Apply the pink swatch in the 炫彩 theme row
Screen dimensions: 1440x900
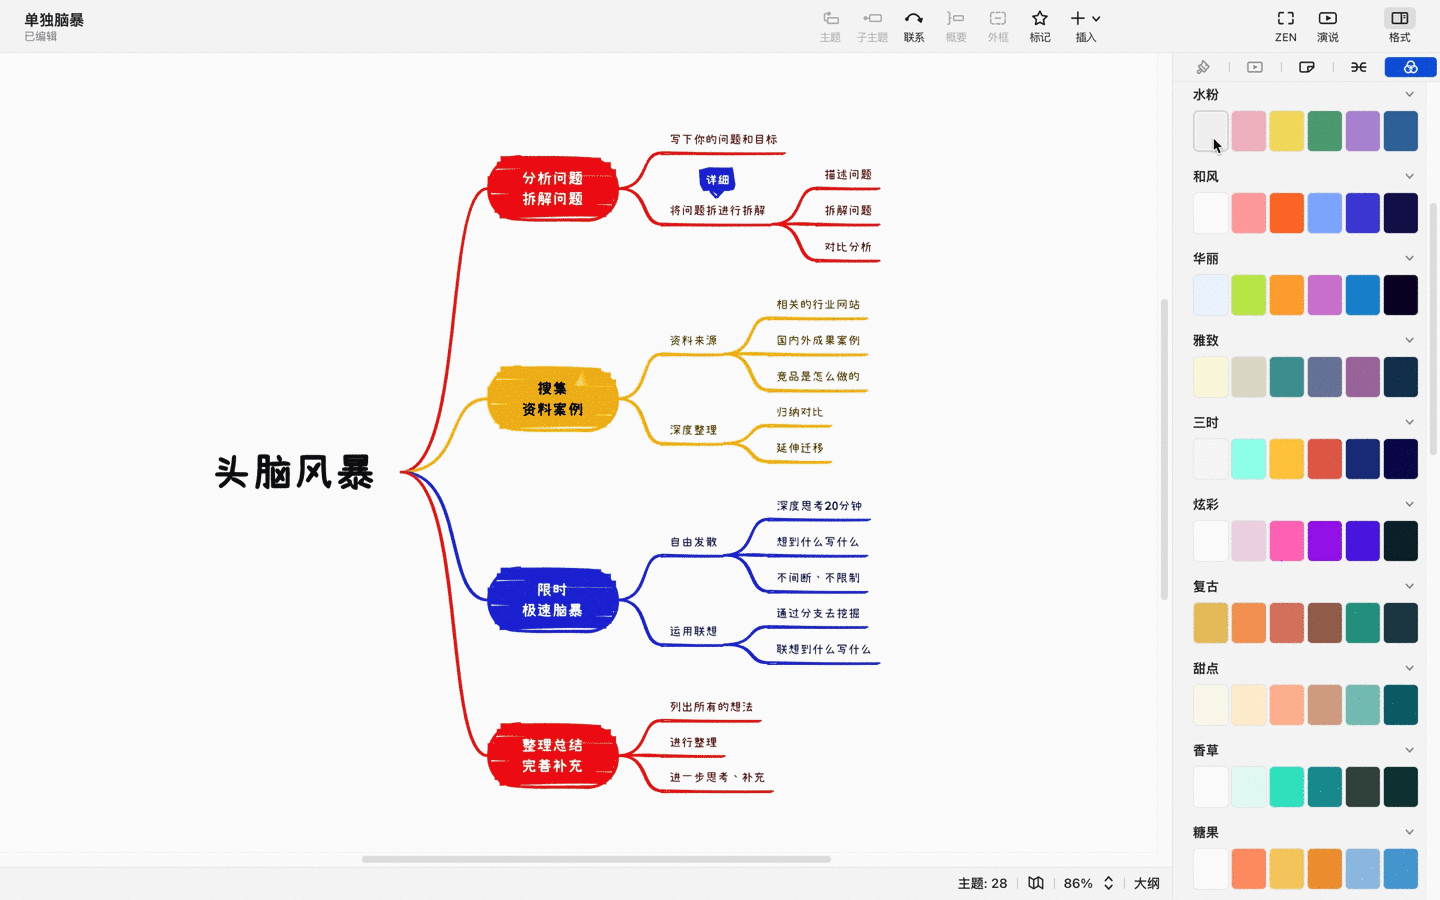click(1286, 540)
